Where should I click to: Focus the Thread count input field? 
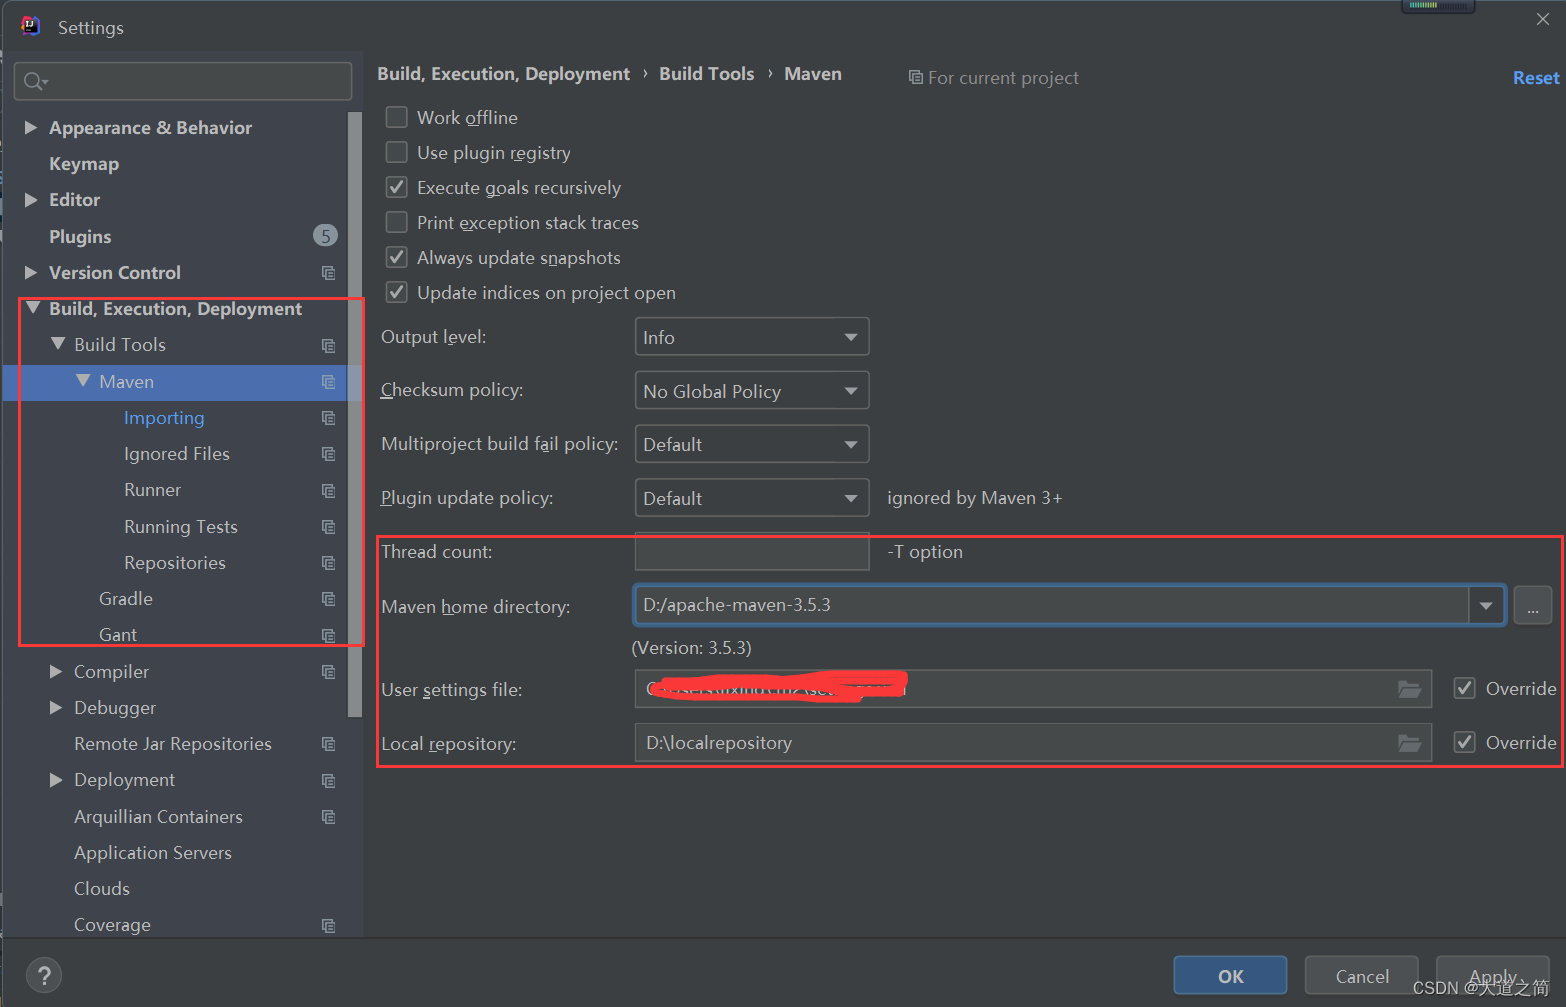tap(752, 552)
